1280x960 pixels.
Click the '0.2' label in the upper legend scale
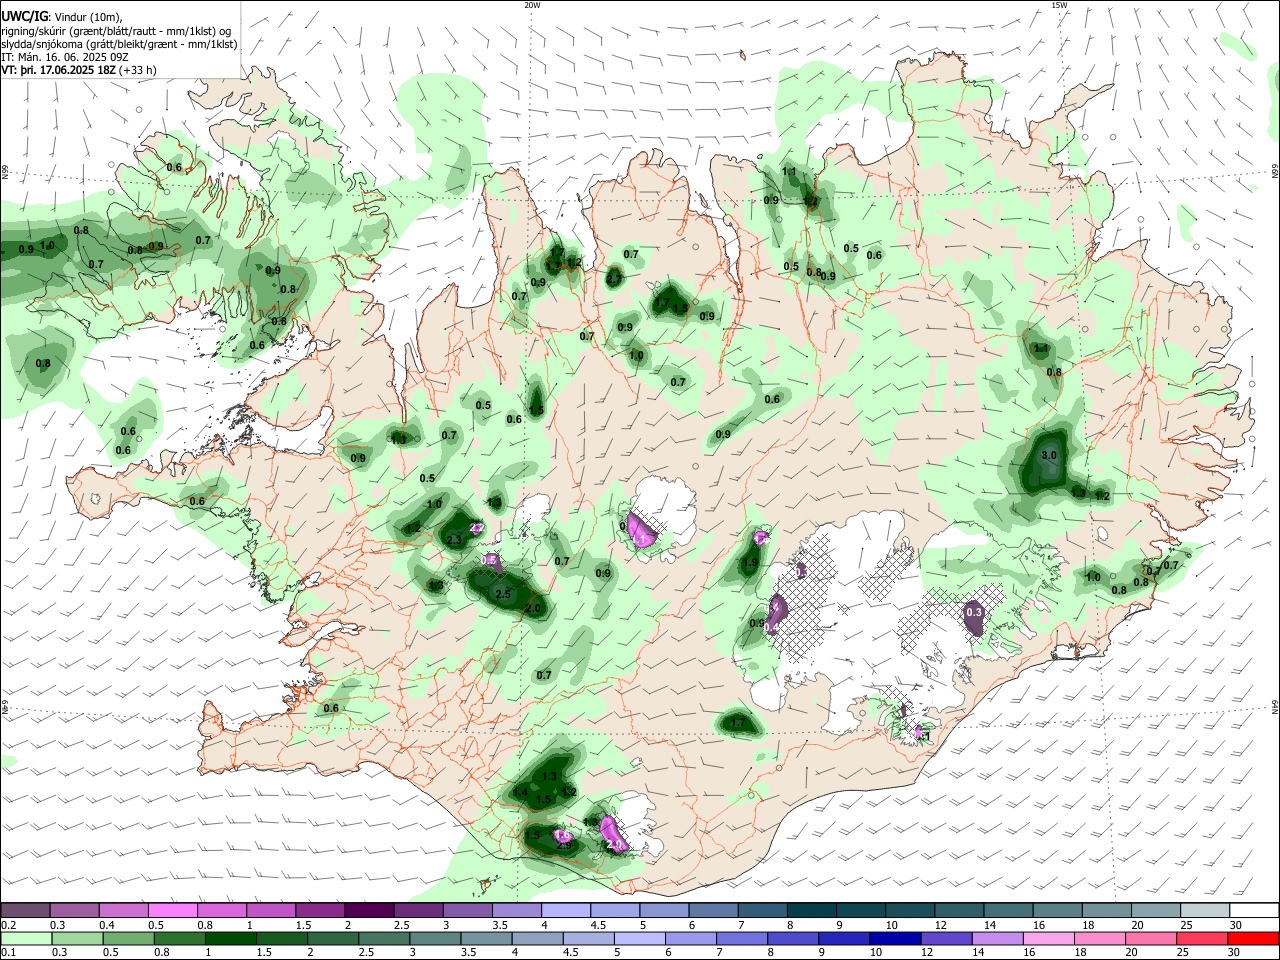[7, 925]
